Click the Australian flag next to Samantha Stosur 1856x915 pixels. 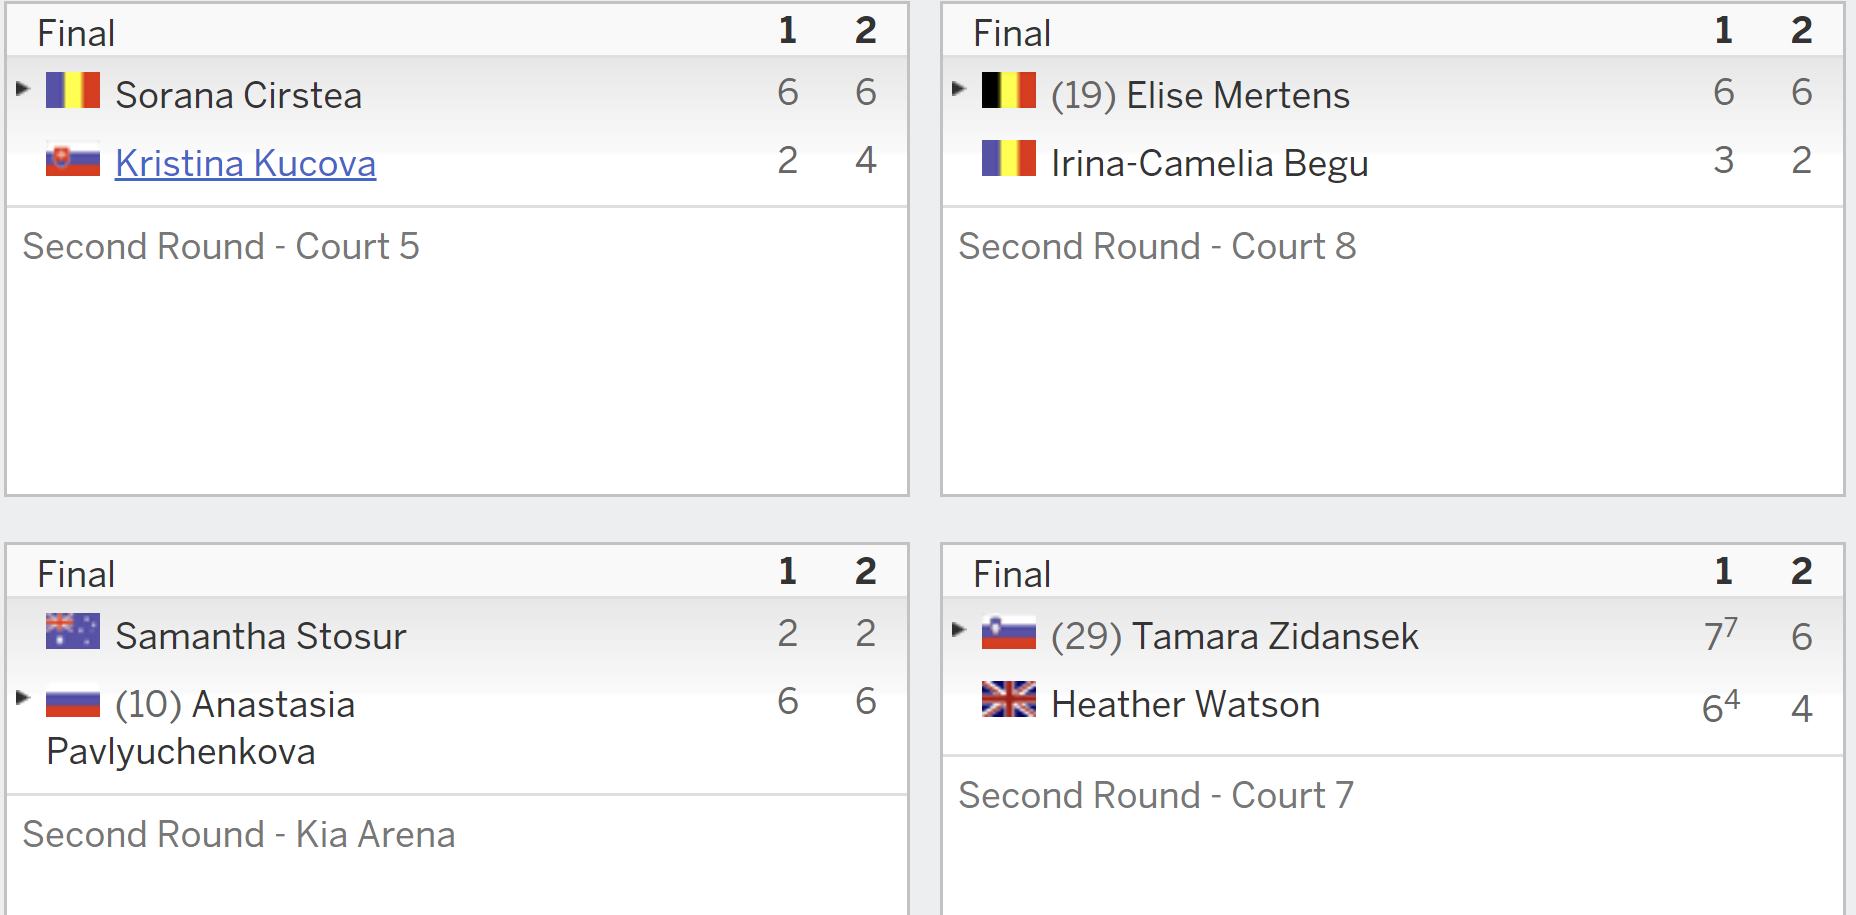click(73, 632)
